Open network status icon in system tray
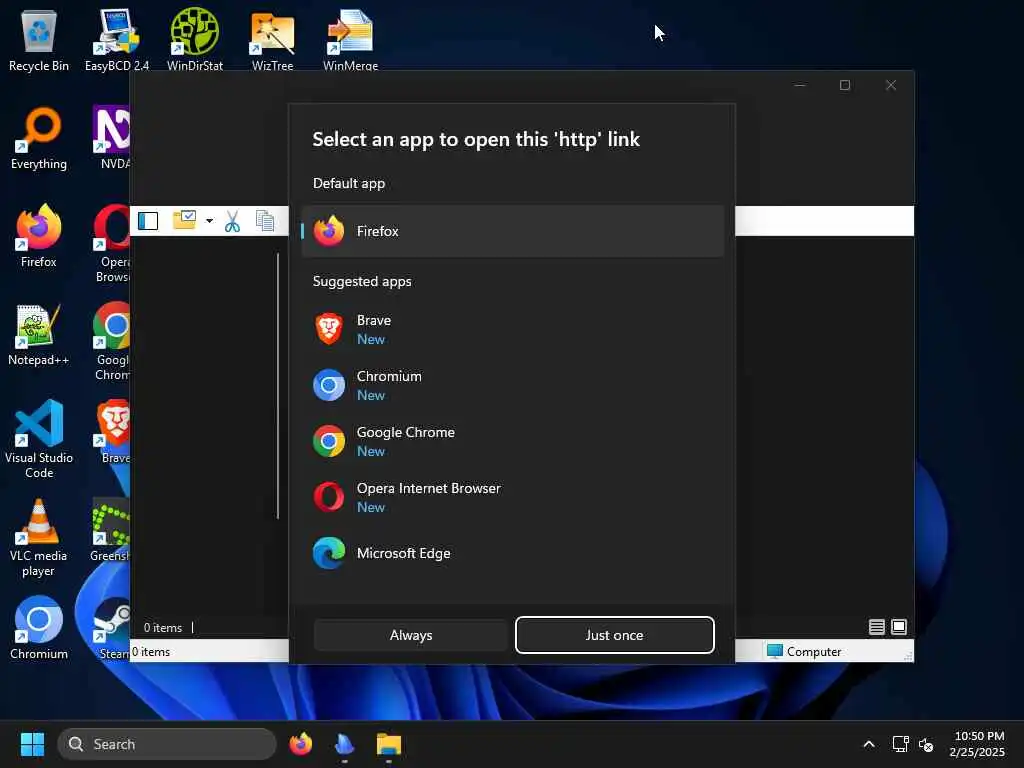This screenshot has height=768, width=1024. (x=901, y=744)
